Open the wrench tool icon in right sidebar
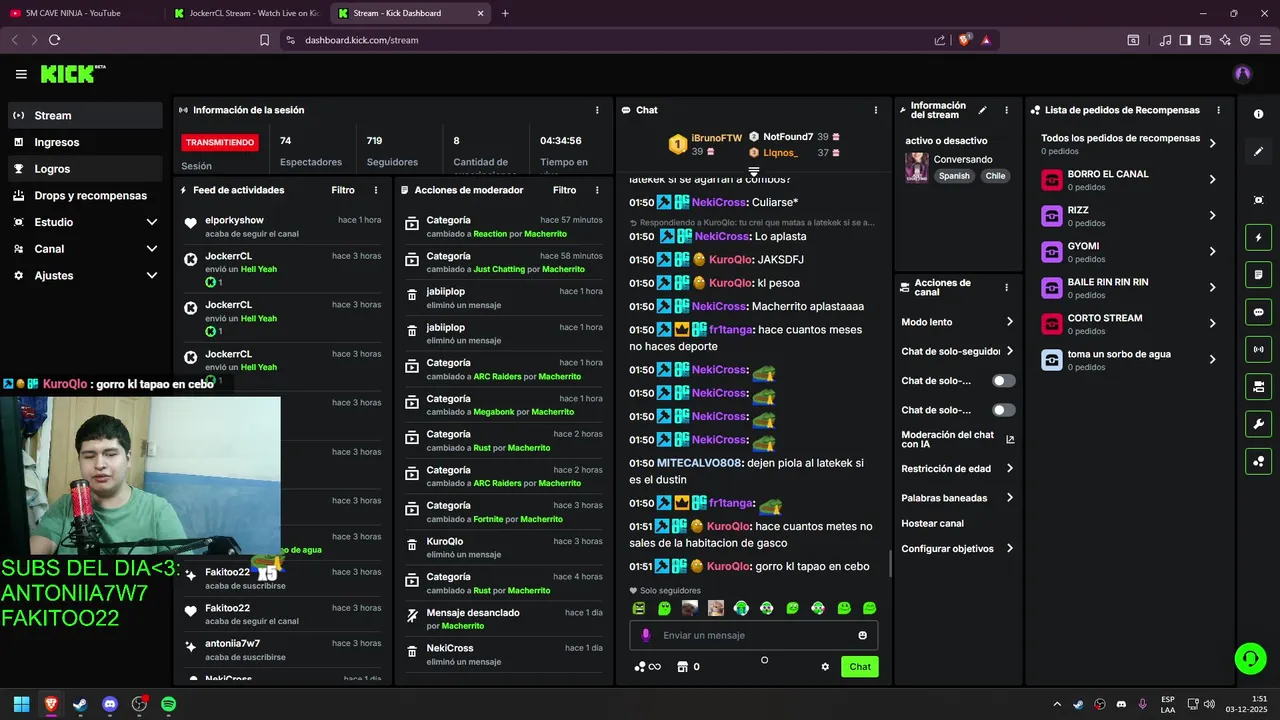 pos(1258,424)
